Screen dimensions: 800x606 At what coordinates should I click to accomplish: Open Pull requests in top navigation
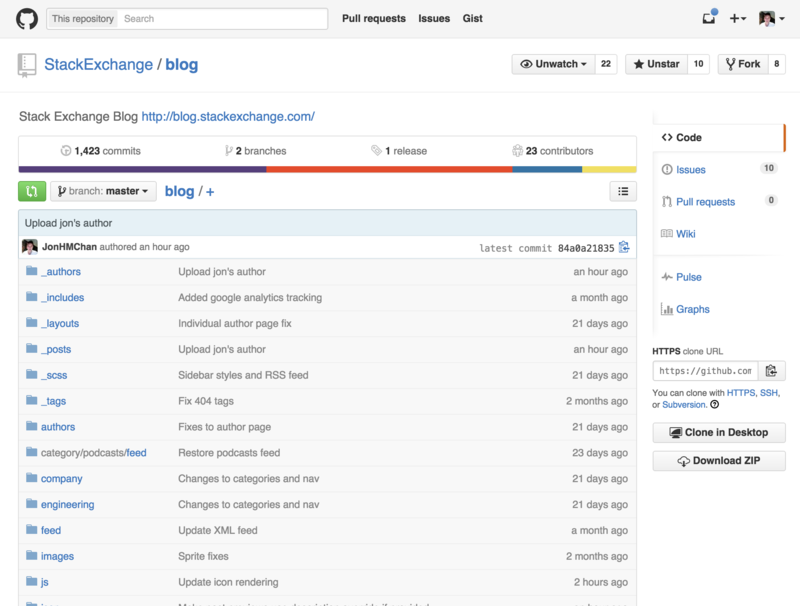(374, 18)
